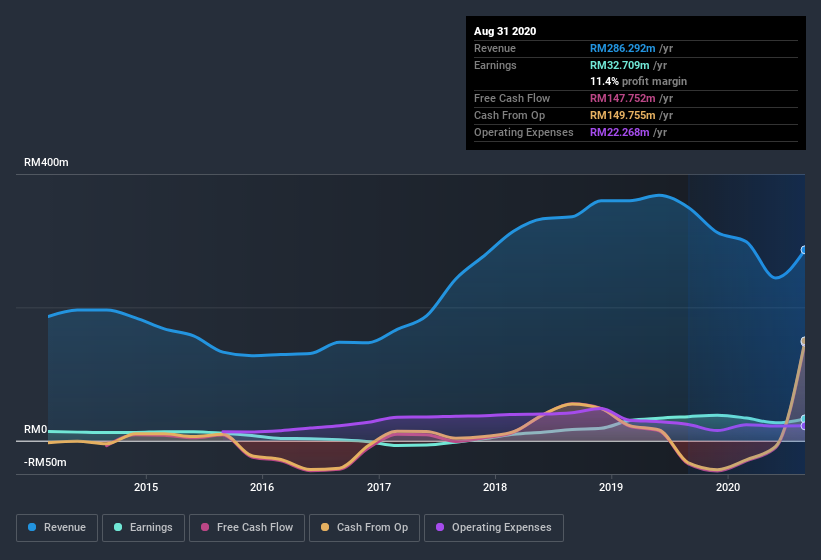Click the 2020 x-axis label
Screen dimensions: 821x560
point(728,487)
